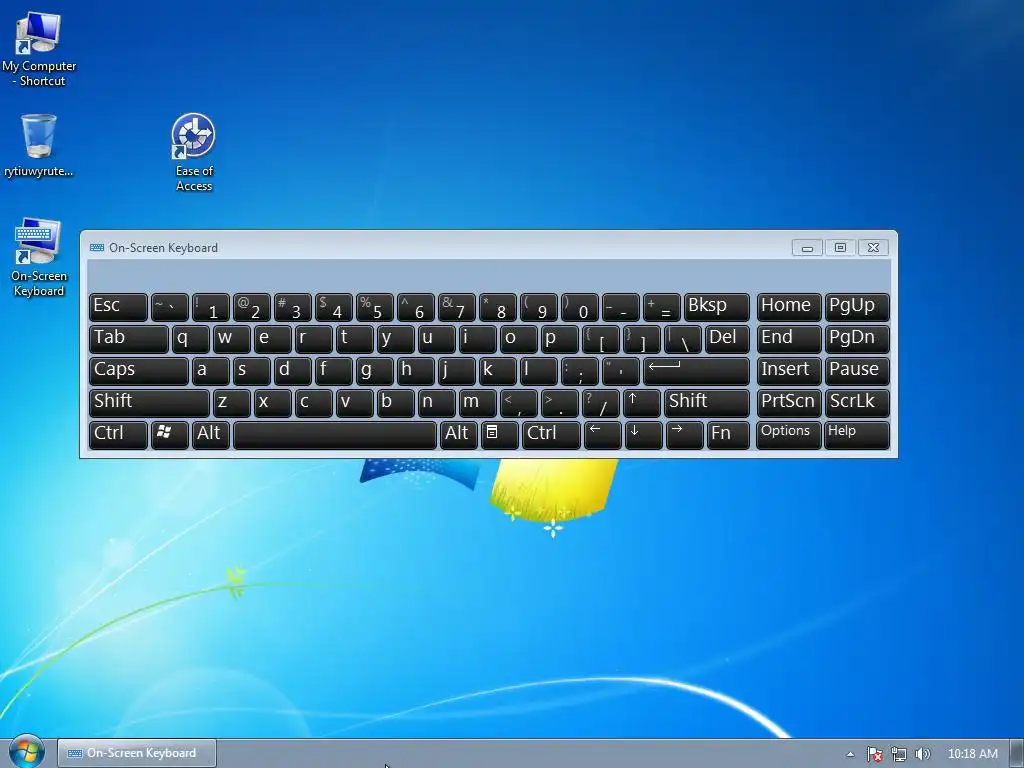This screenshot has width=1024, height=768.
Task: Click the PgUp key
Action: (x=857, y=306)
